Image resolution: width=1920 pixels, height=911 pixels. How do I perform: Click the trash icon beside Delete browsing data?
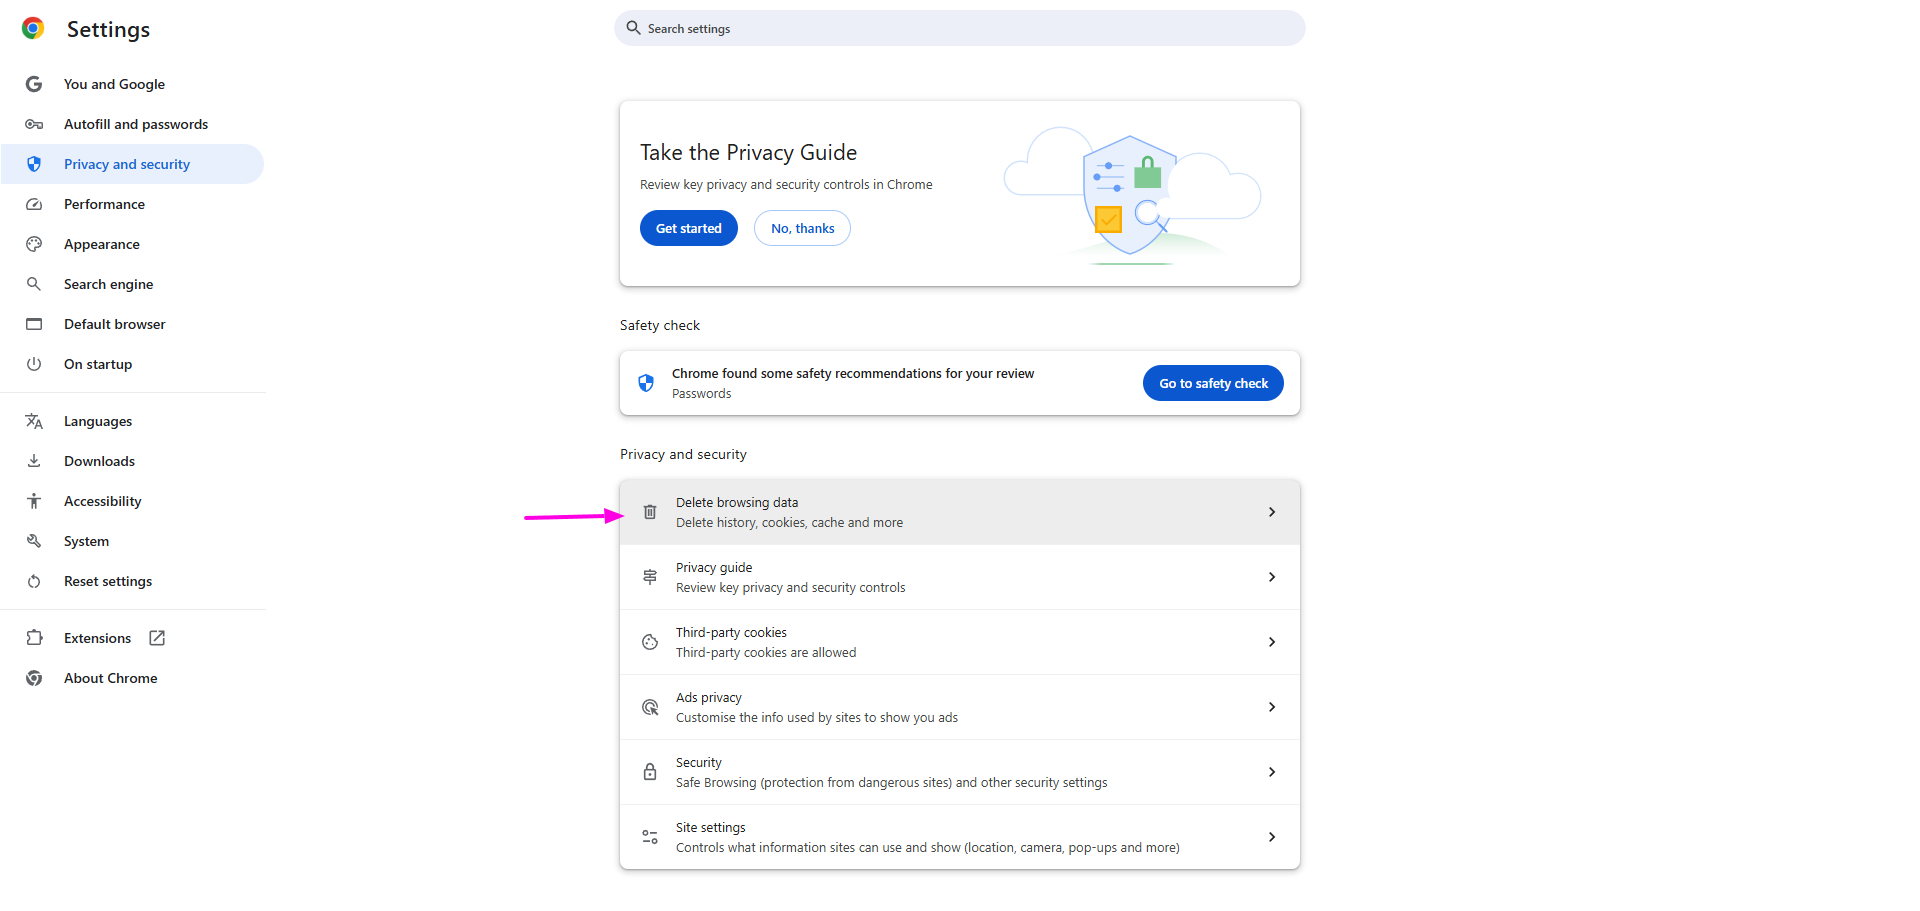650,512
